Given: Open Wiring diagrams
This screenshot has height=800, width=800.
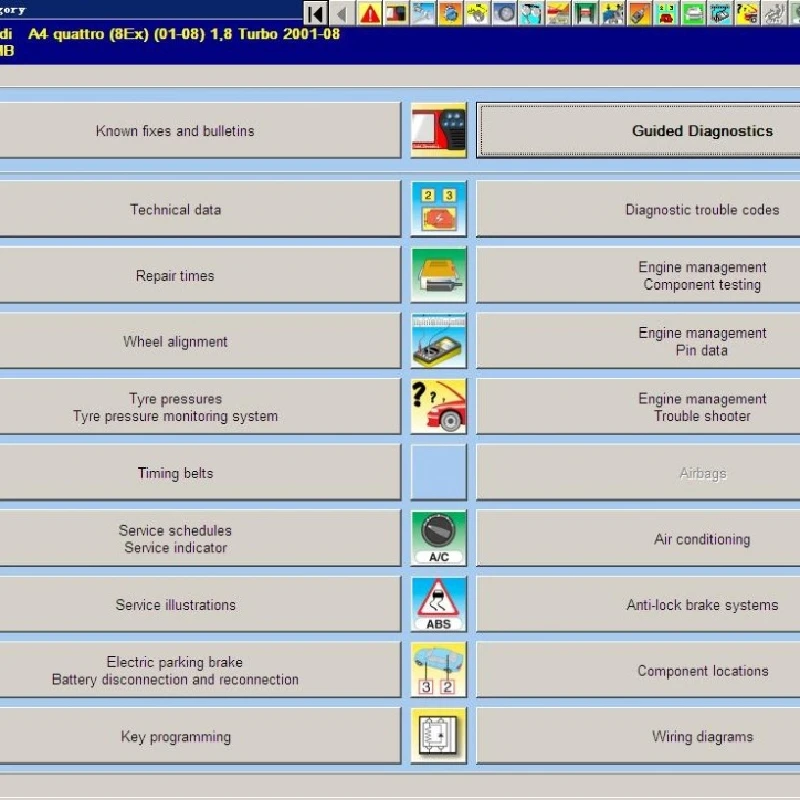Looking at the screenshot, I should click(x=638, y=736).
